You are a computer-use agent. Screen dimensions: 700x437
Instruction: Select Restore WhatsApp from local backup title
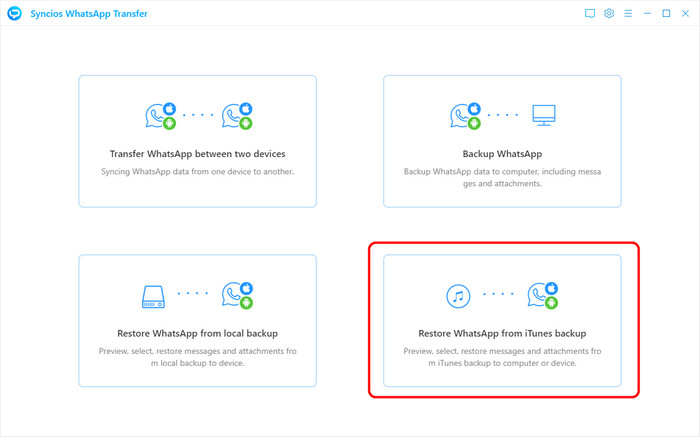(x=197, y=333)
